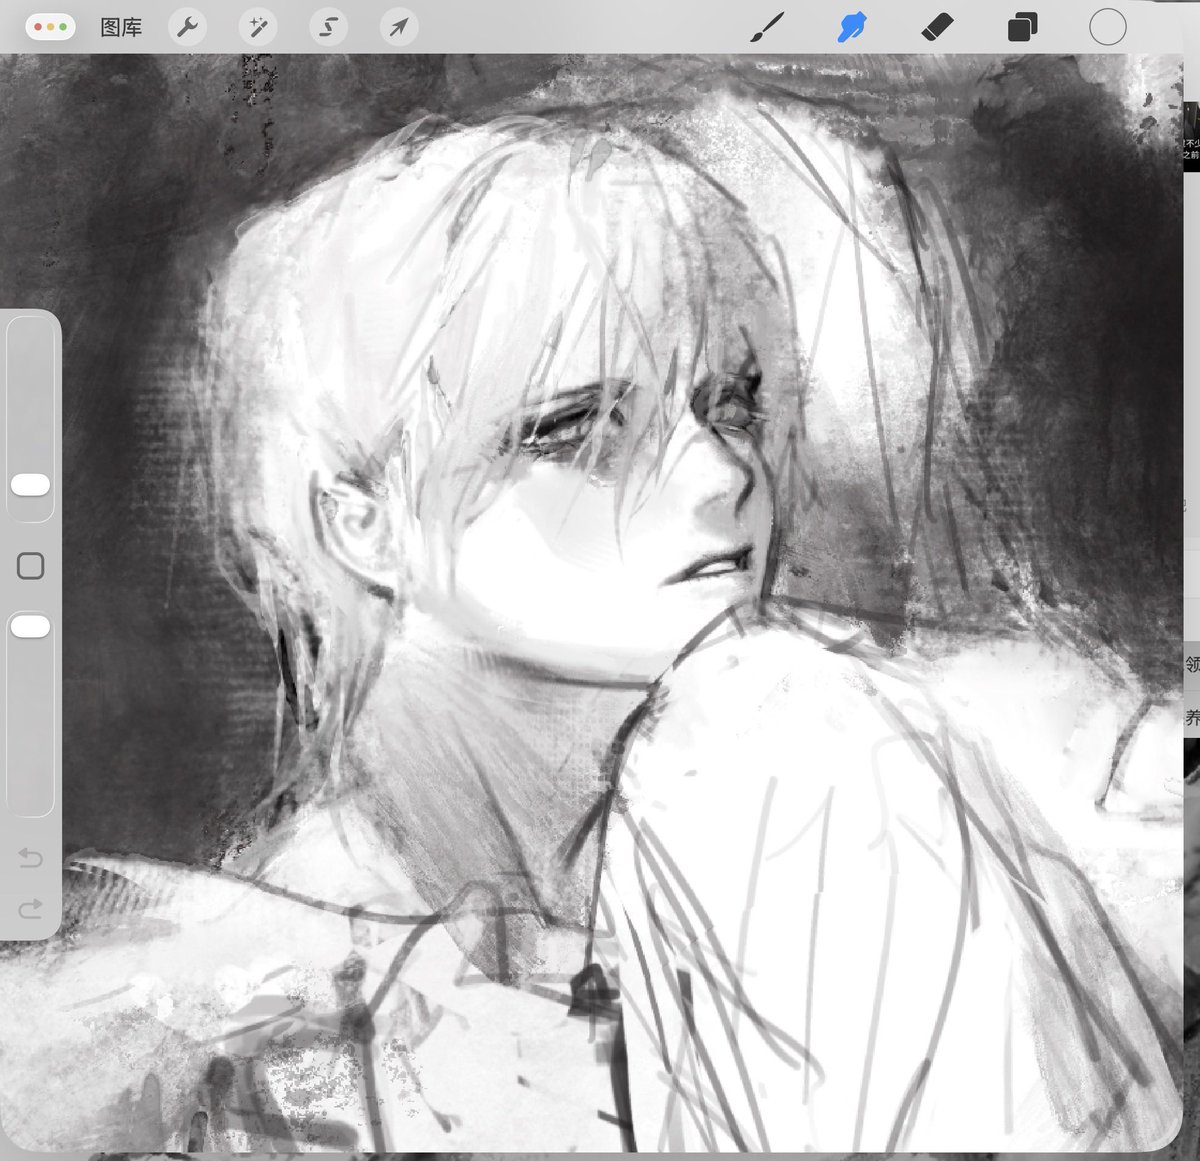Select the blue Smudge tool
Image resolution: width=1200 pixels, height=1161 pixels.
[851, 27]
